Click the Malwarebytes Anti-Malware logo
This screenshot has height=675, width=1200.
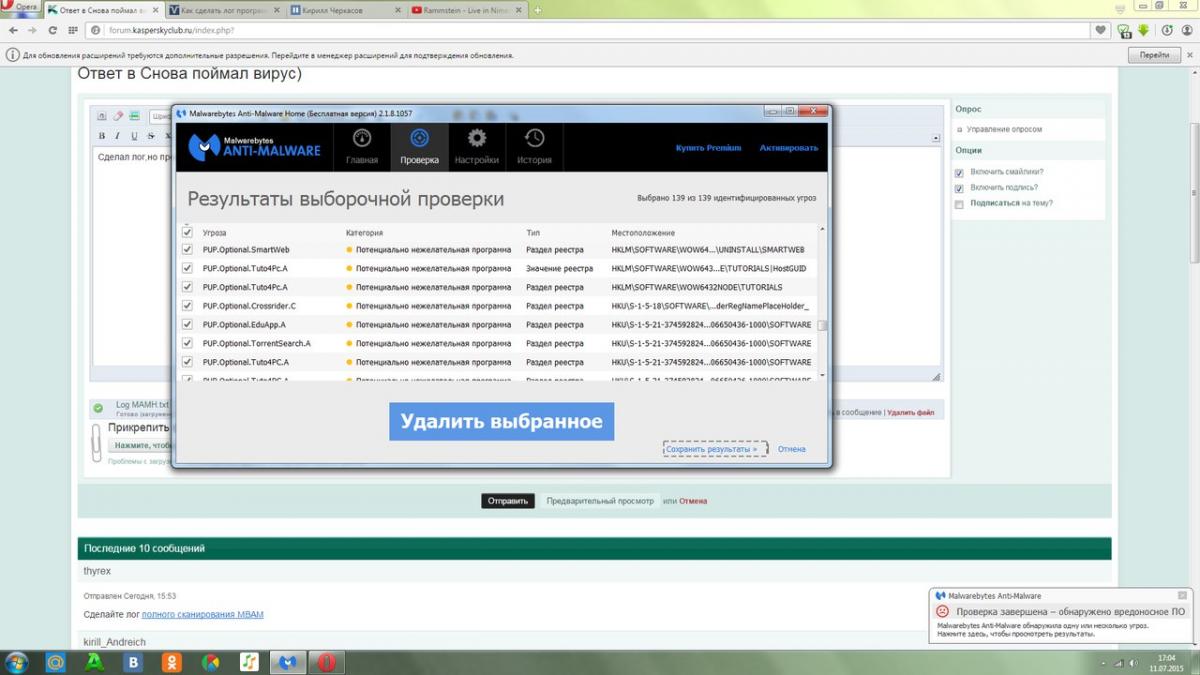(x=254, y=146)
